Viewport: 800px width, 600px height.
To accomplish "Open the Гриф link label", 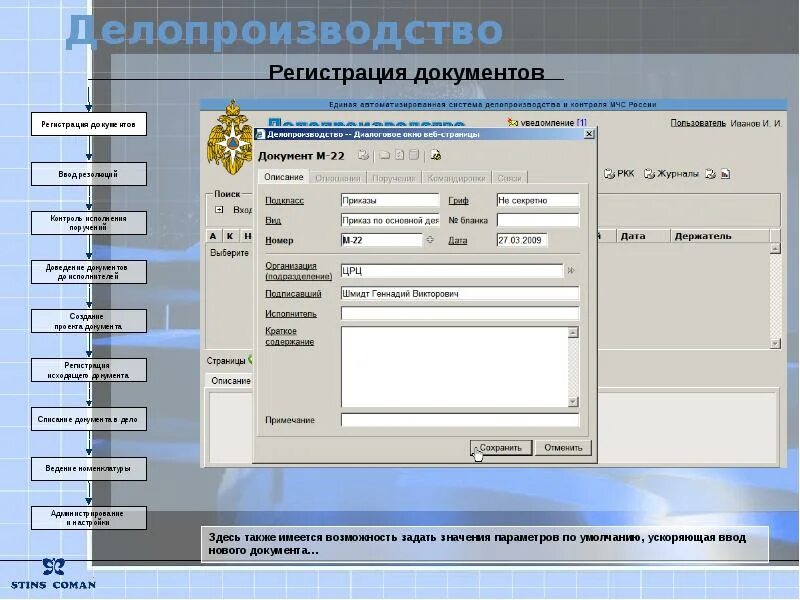I will pos(458,201).
